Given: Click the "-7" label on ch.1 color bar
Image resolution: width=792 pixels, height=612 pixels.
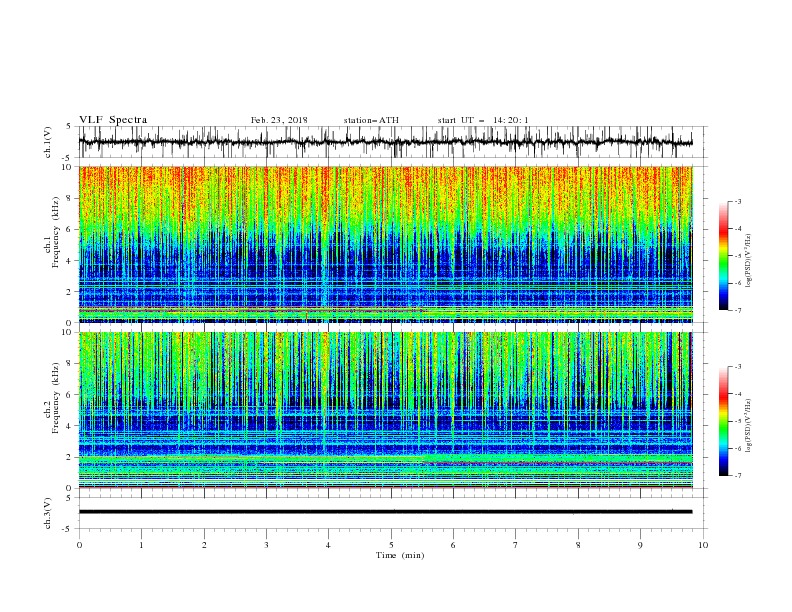Looking at the screenshot, I should [737, 310].
